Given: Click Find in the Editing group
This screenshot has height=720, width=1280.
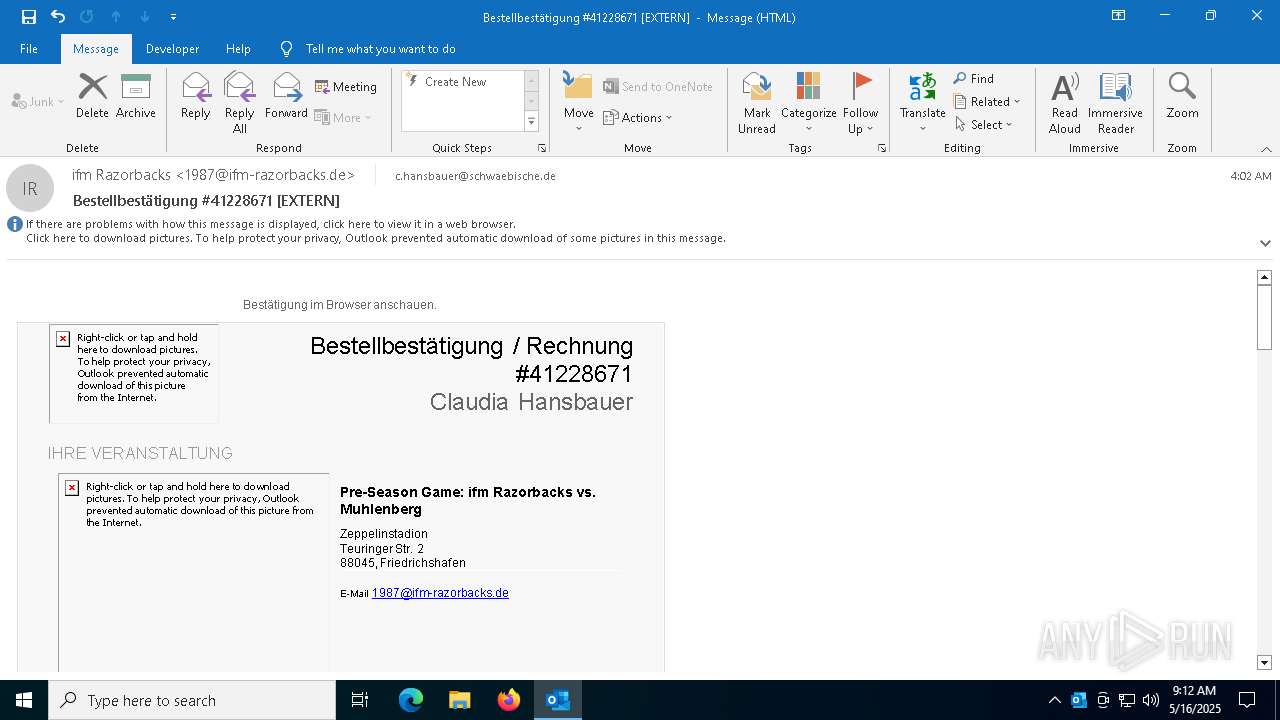Looking at the screenshot, I should (974, 79).
